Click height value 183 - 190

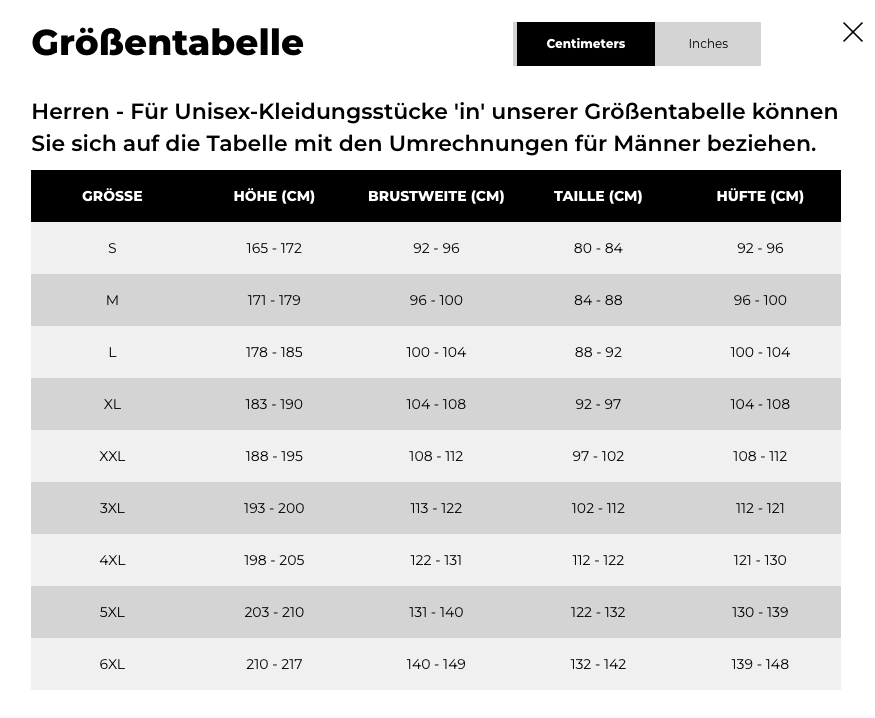click(x=274, y=404)
